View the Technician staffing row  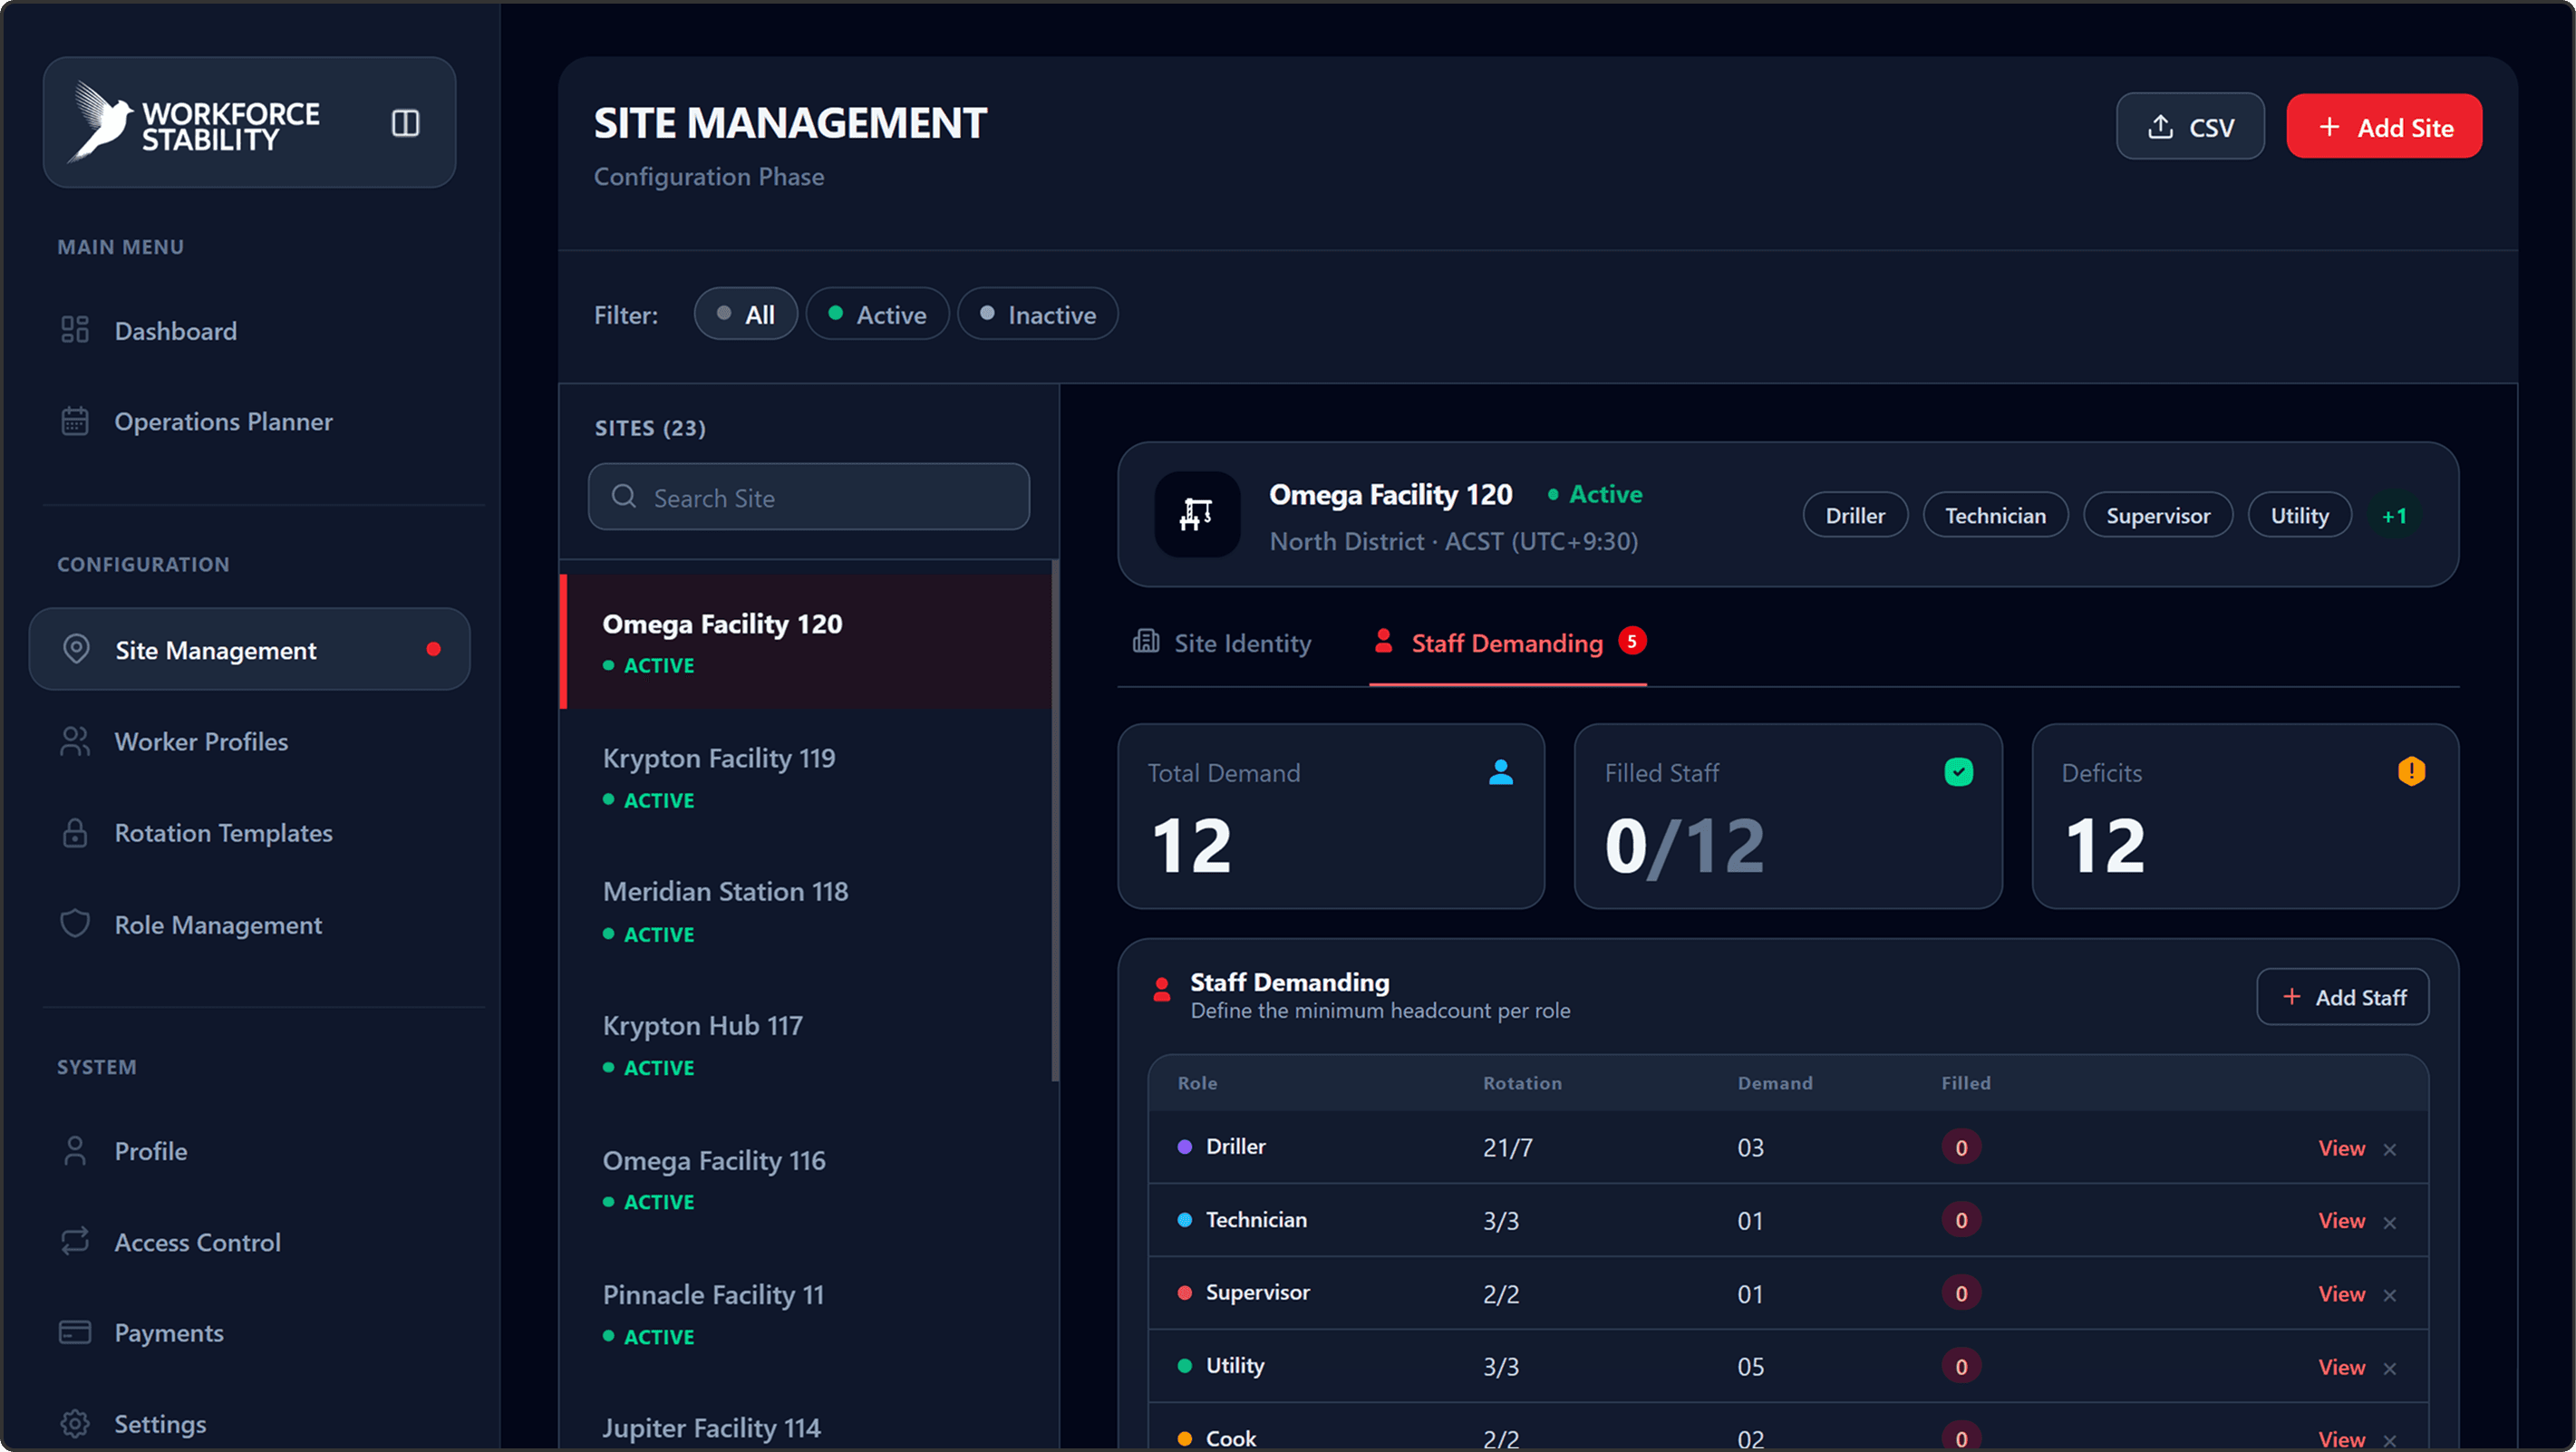pos(2342,1221)
